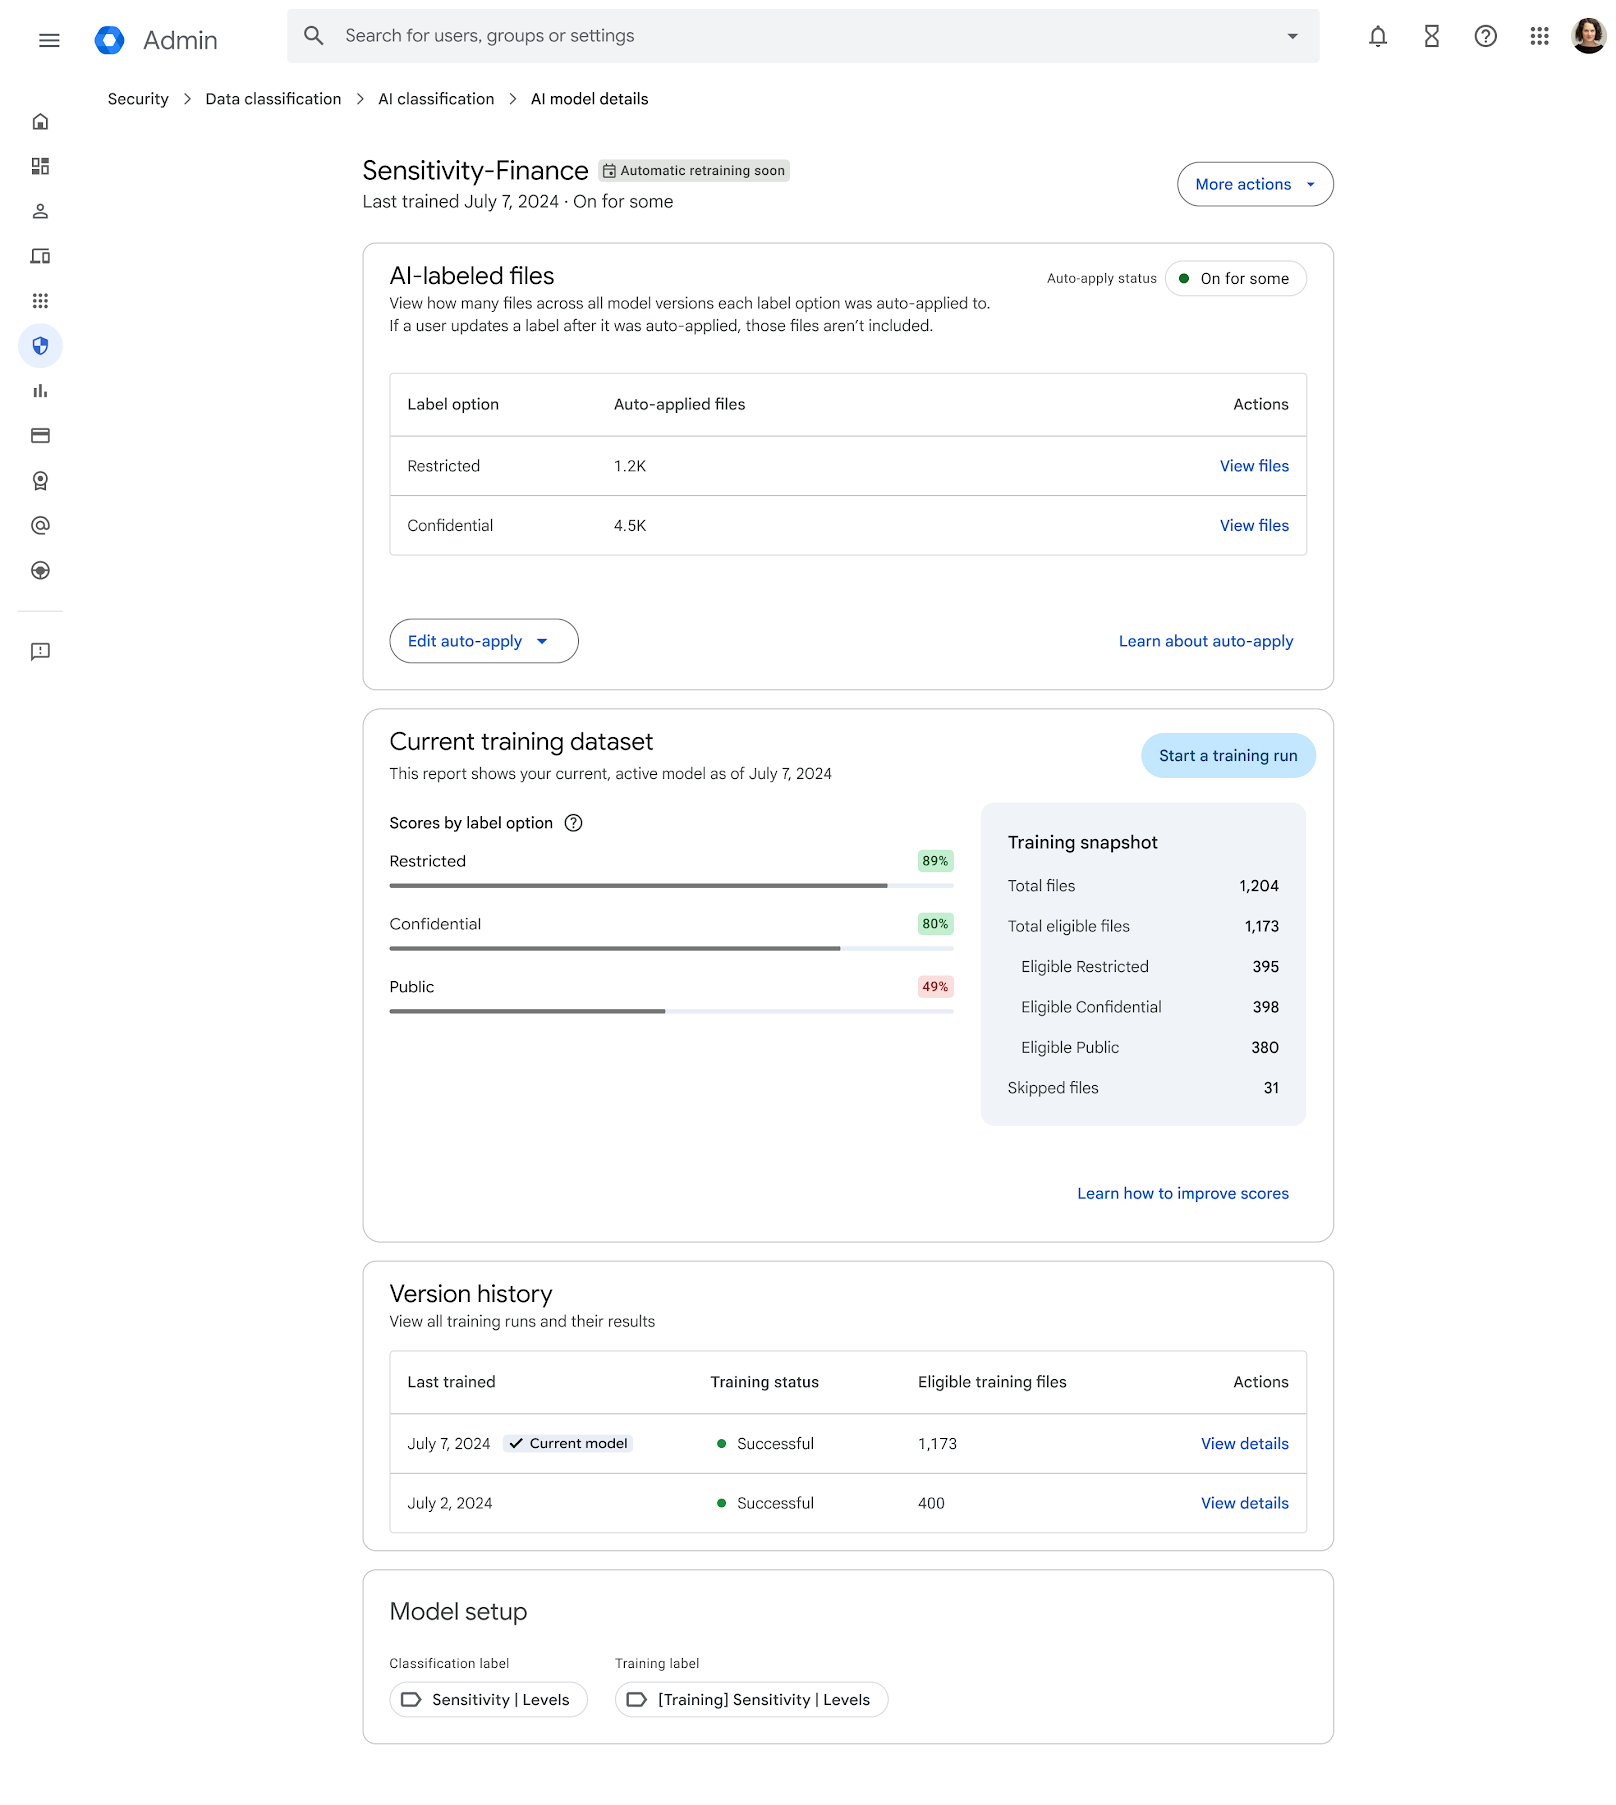This screenshot has width=1616, height=1805.
Task: Open the steering wheel sidebar icon
Action: [x=40, y=571]
